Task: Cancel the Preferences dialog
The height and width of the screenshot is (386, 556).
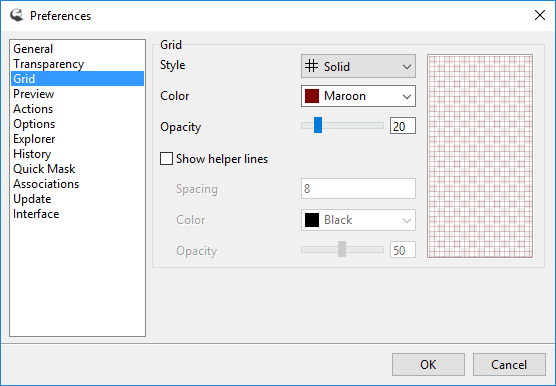Action: click(x=509, y=364)
